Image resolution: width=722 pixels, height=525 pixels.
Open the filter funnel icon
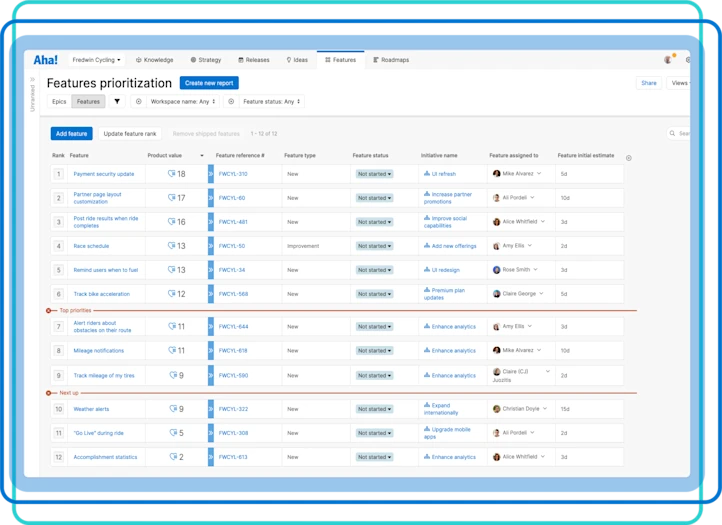pos(117,101)
